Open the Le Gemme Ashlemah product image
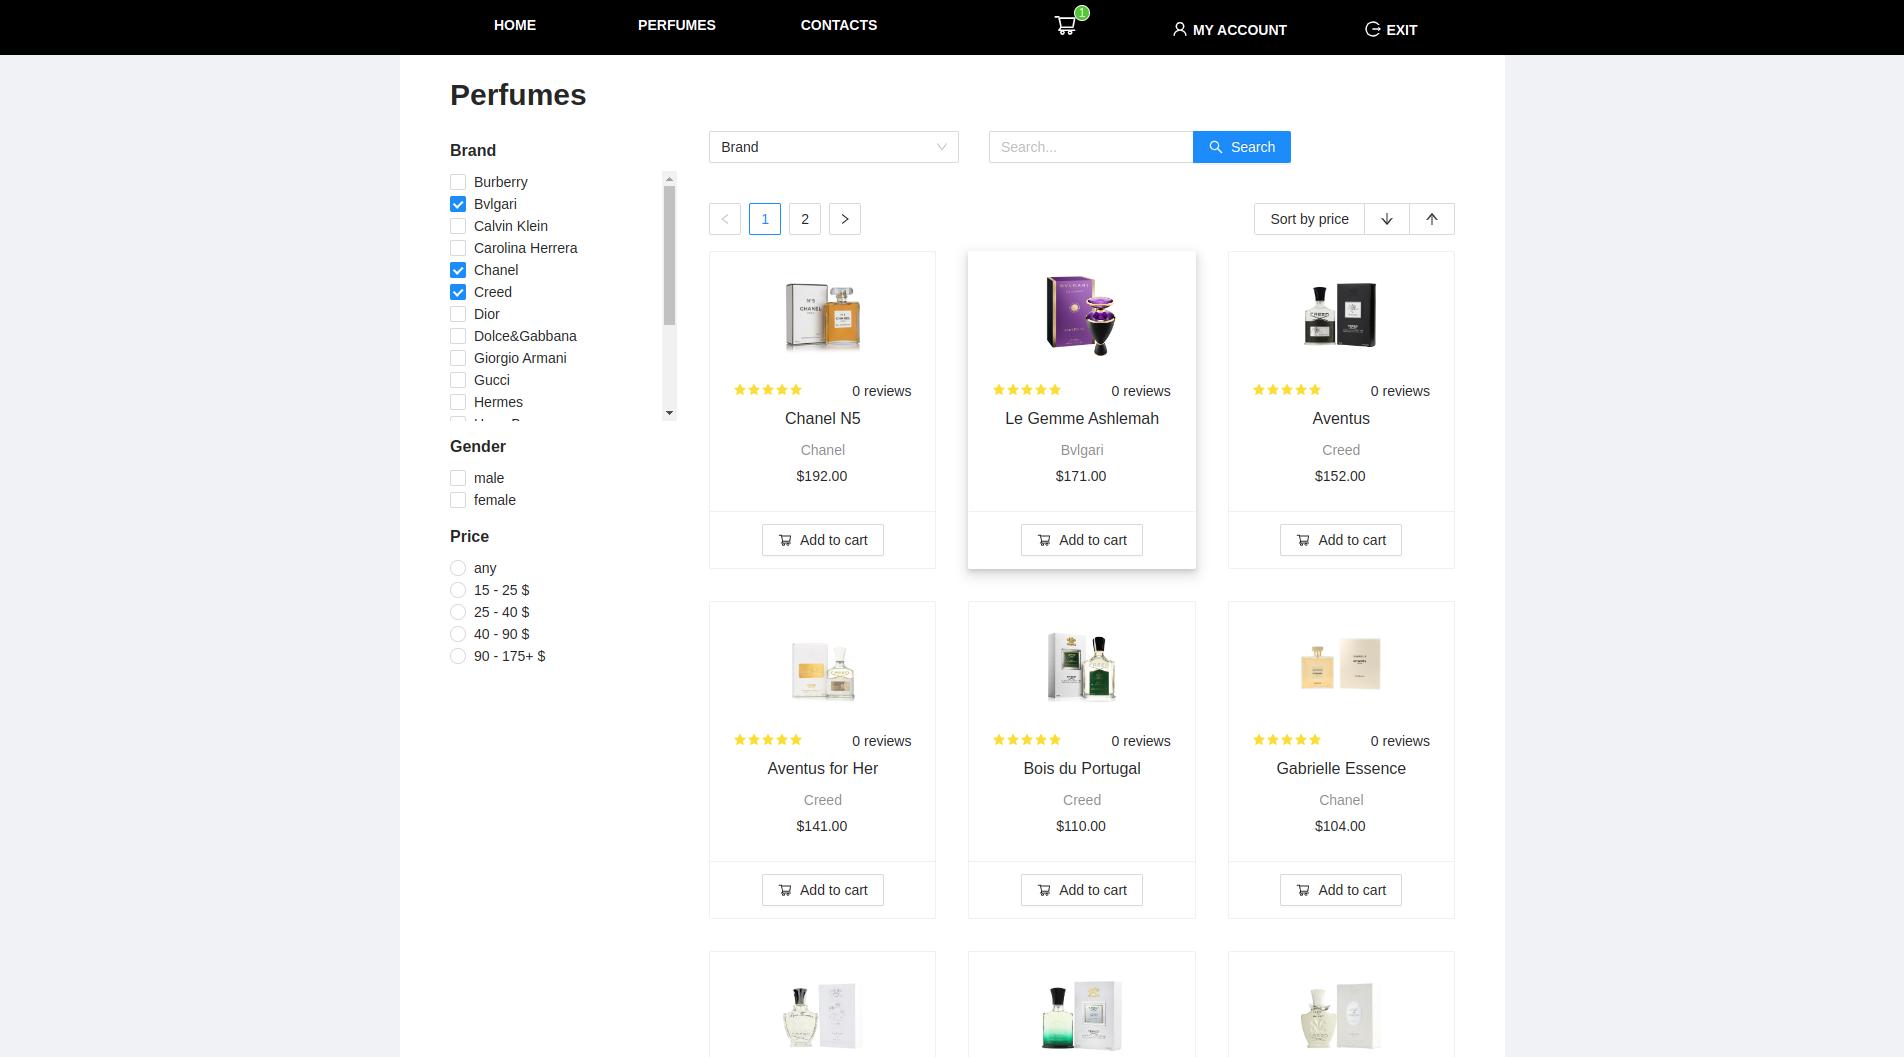This screenshot has width=1904, height=1057. click(1082, 315)
